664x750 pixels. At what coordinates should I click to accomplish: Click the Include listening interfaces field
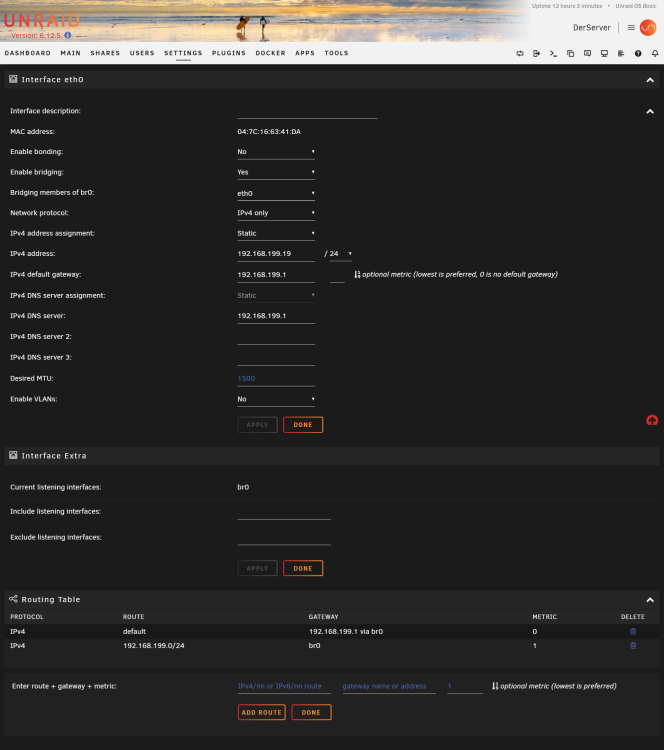(284, 512)
